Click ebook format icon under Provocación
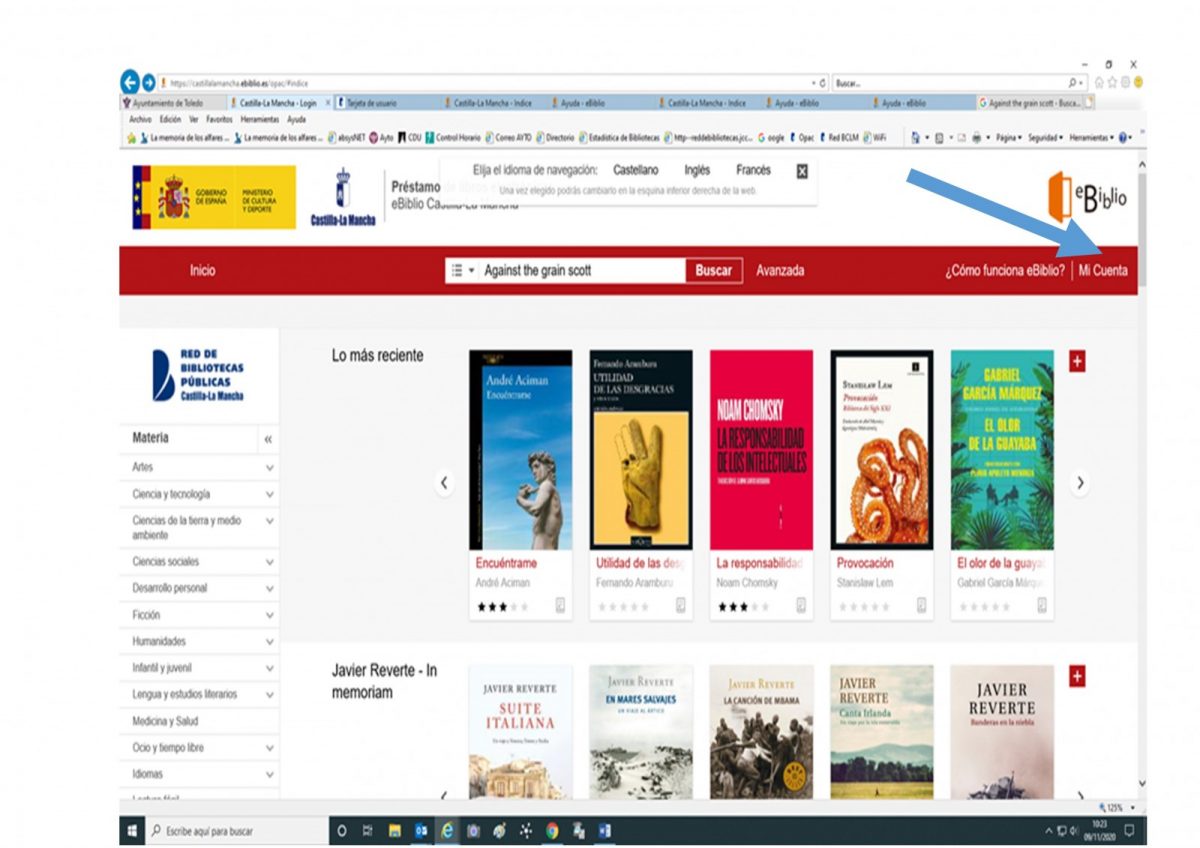Viewport: 1200px width, 848px height. (x=921, y=605)
